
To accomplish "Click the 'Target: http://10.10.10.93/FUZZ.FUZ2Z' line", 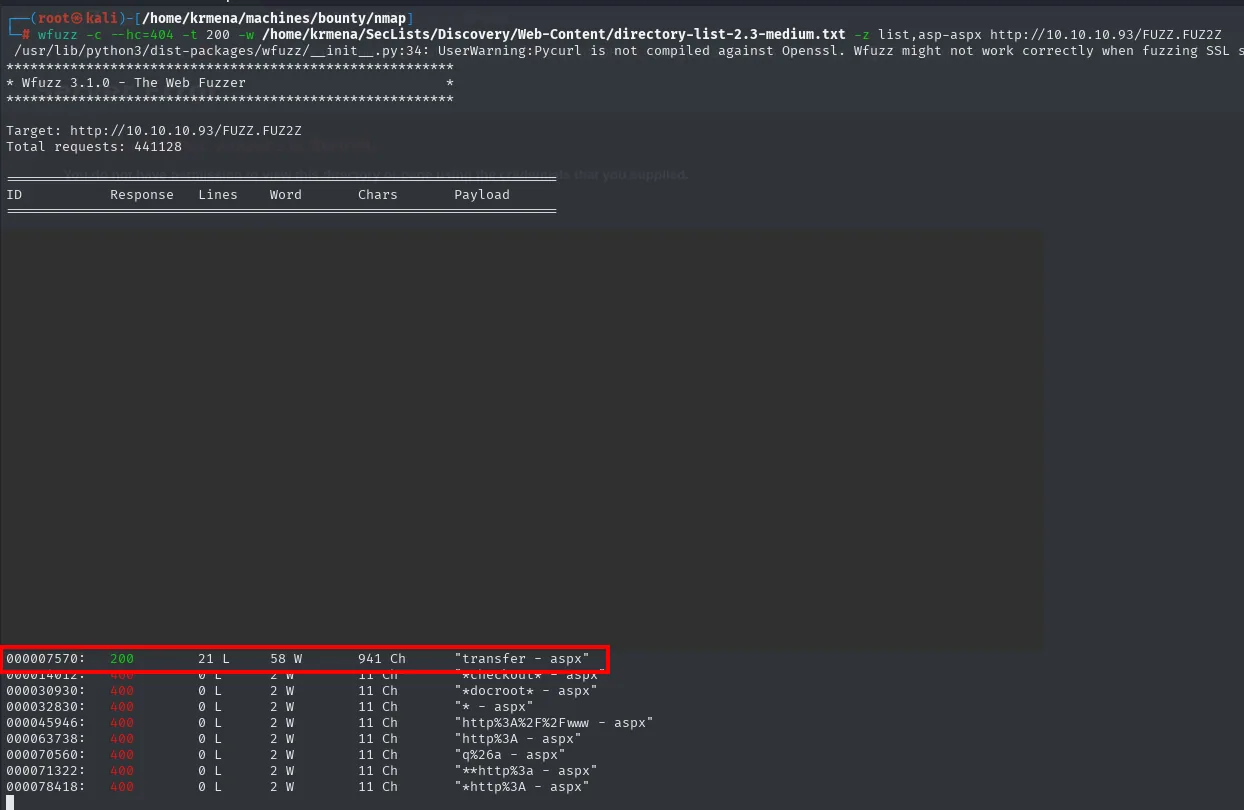I will coord(154,131).
